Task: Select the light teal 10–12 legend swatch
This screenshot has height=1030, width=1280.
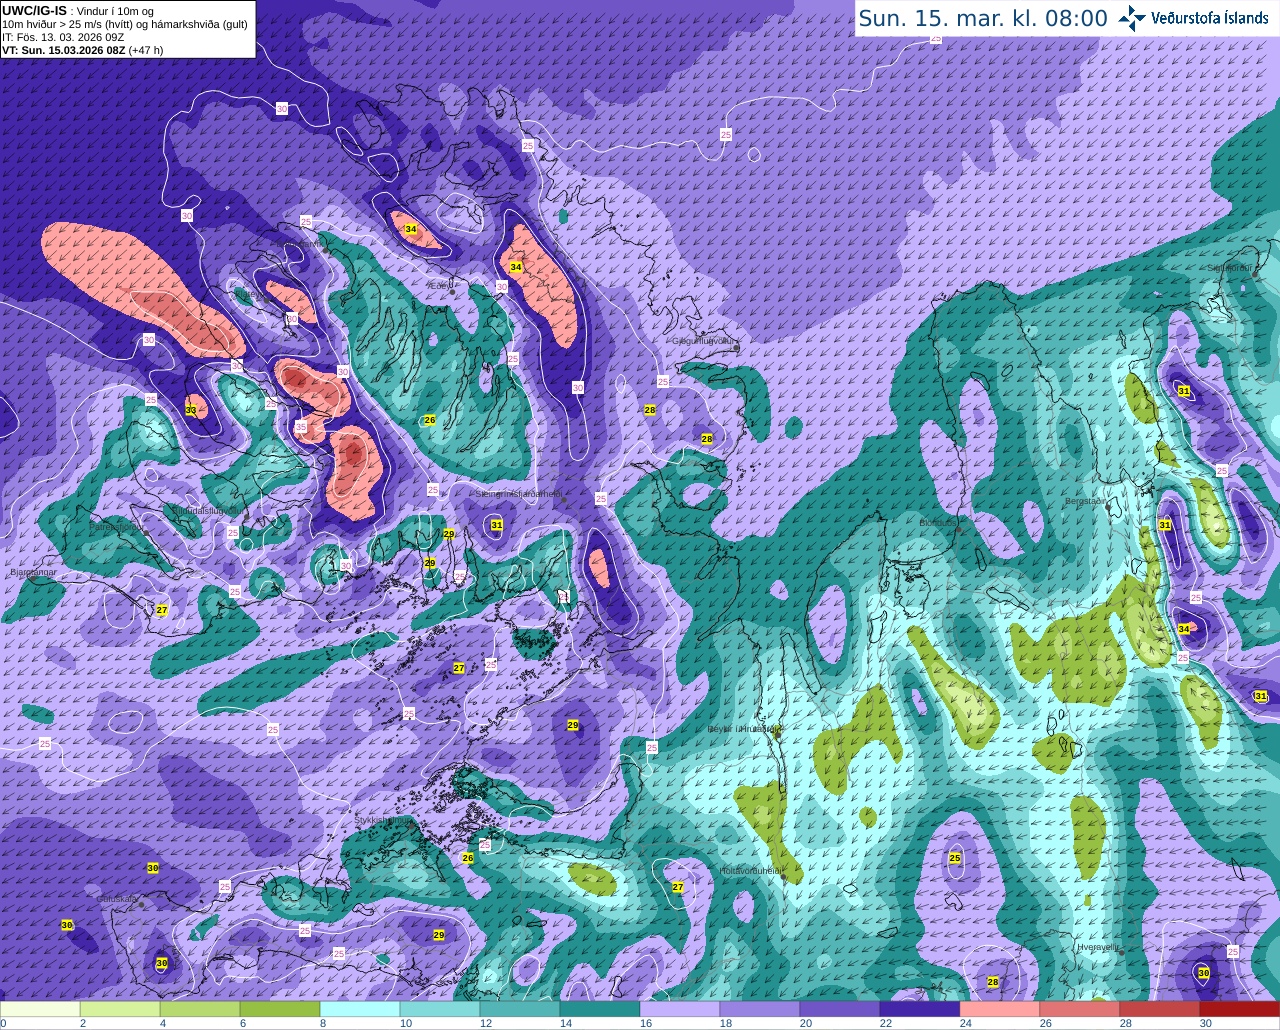Action: pos(440,1009)
